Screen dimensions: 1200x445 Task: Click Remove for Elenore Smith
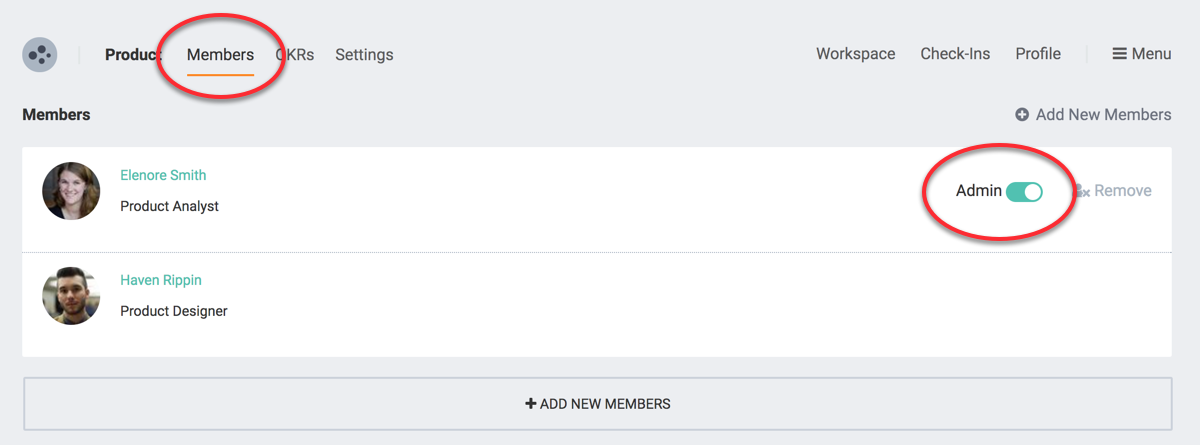point(1122,191)
